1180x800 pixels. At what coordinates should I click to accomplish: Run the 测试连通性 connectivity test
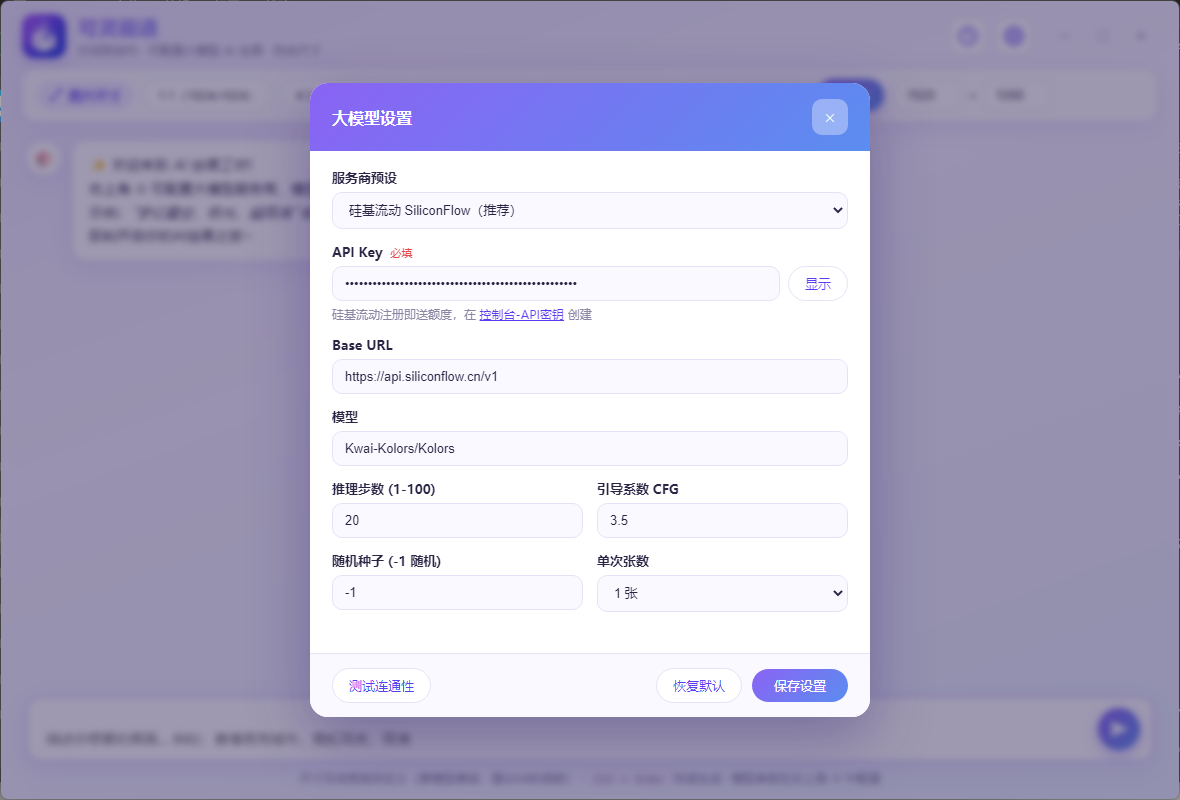pos(381,686)
